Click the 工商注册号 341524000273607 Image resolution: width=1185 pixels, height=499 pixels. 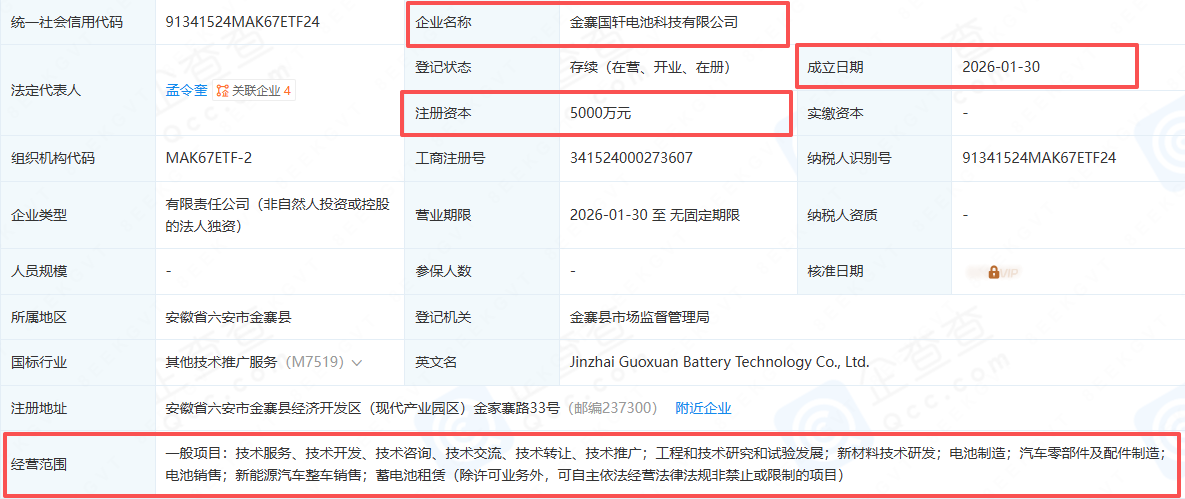[631, 158]
